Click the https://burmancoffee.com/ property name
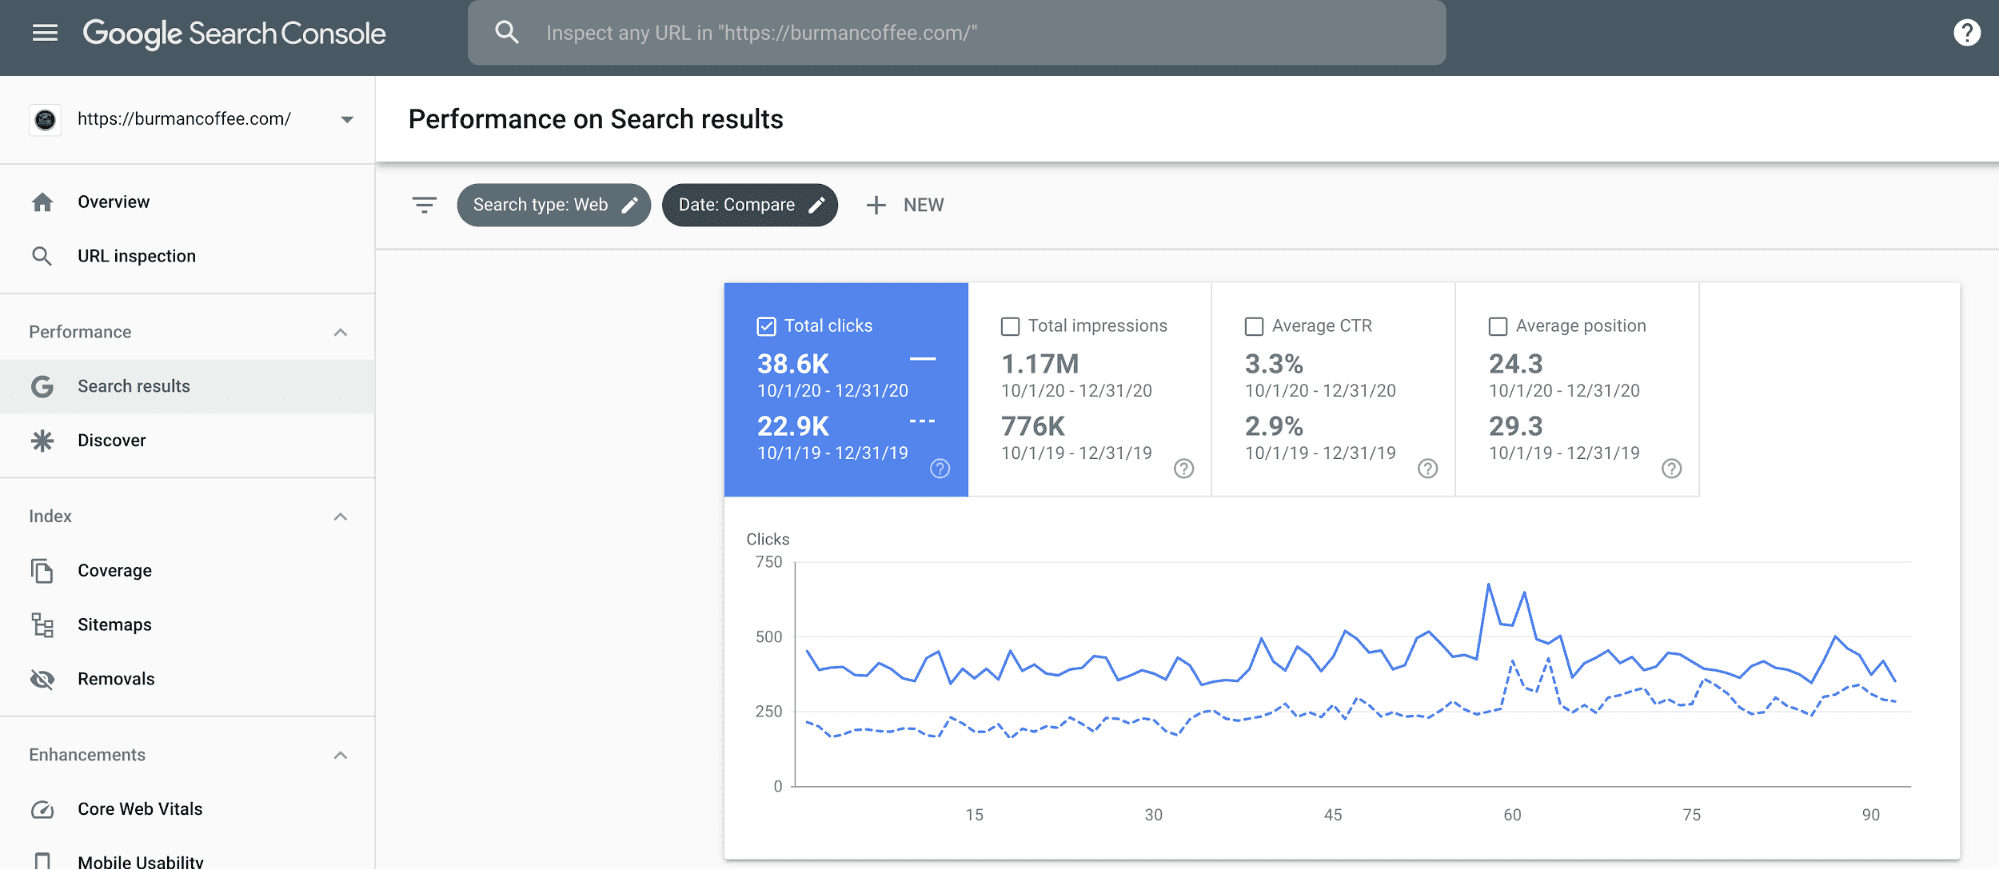This screenshot has width=1999, height=870. [184, 119]
